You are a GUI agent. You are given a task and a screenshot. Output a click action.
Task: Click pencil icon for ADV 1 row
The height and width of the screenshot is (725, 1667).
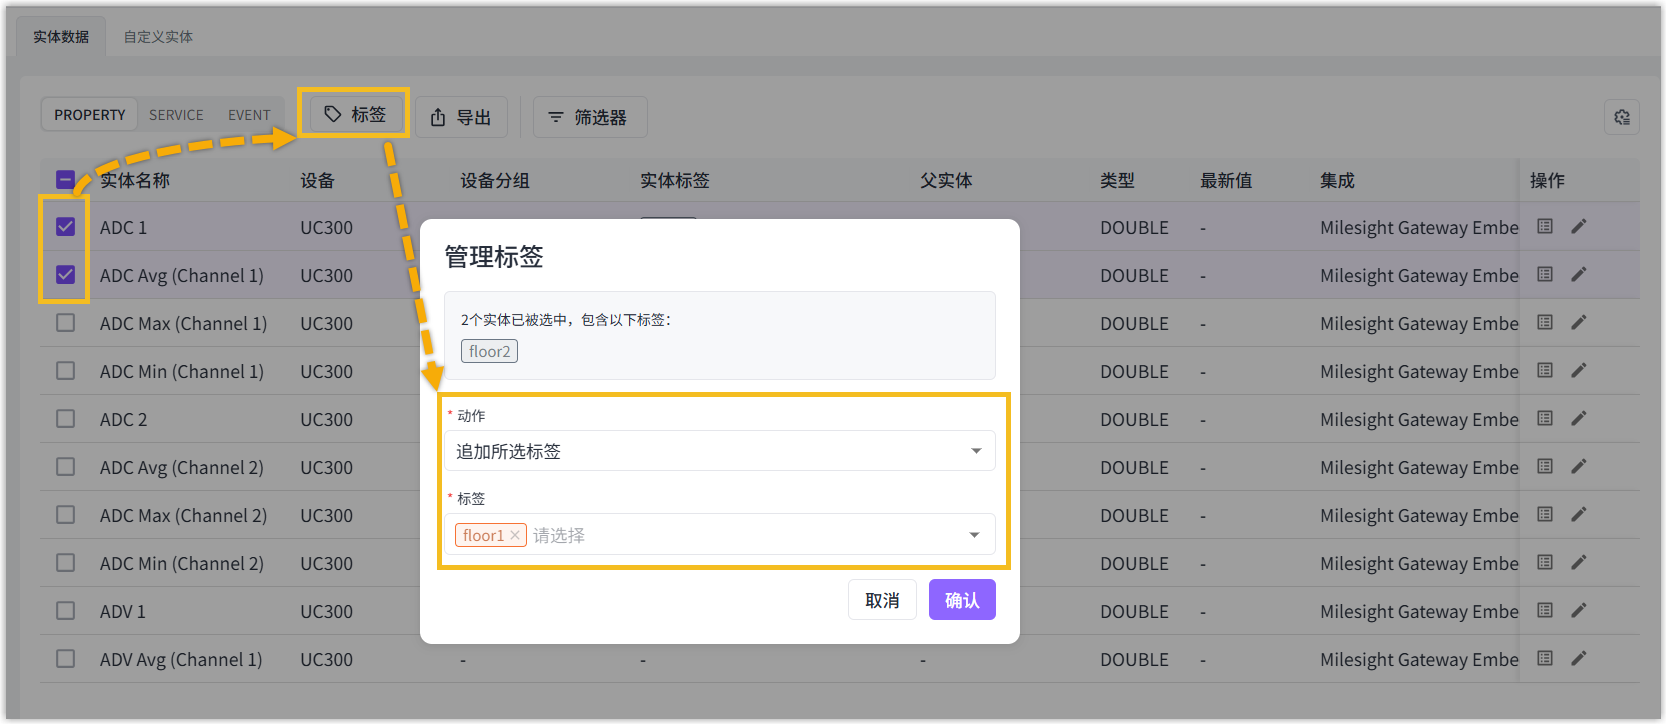[1579, 610]
